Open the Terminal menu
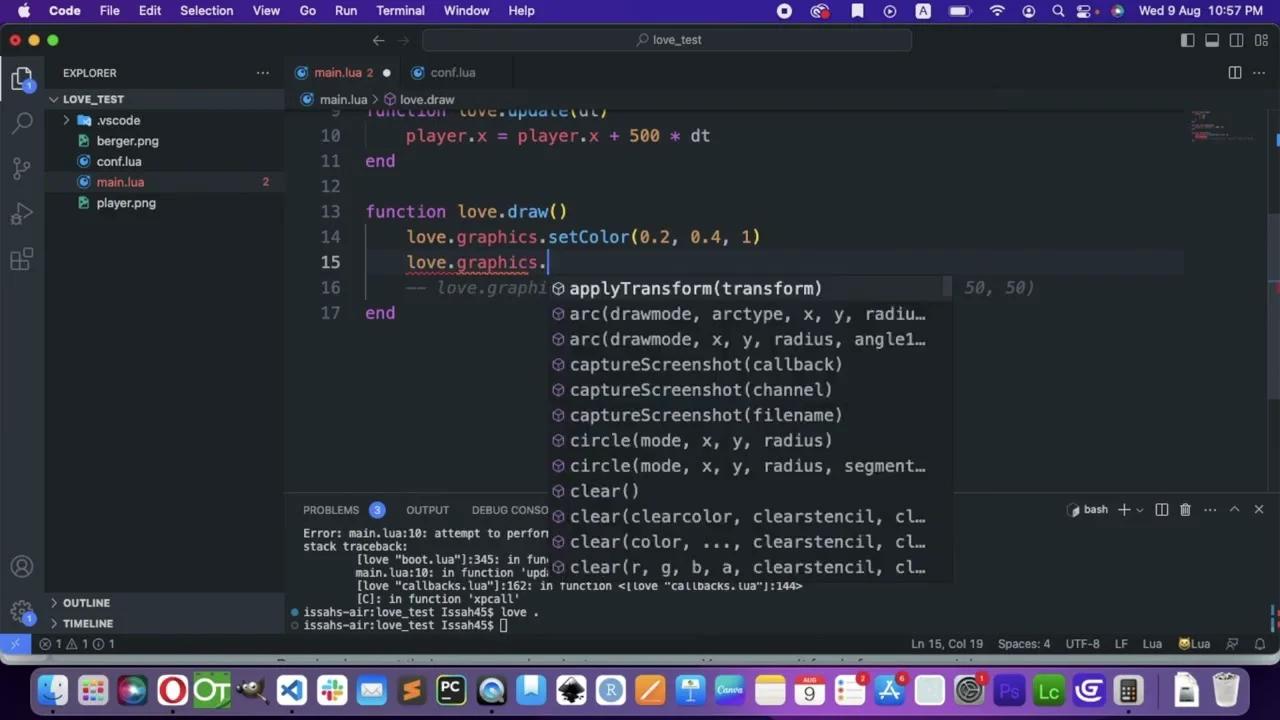The height and width of the screenshot is (720, 1280). 400,11
